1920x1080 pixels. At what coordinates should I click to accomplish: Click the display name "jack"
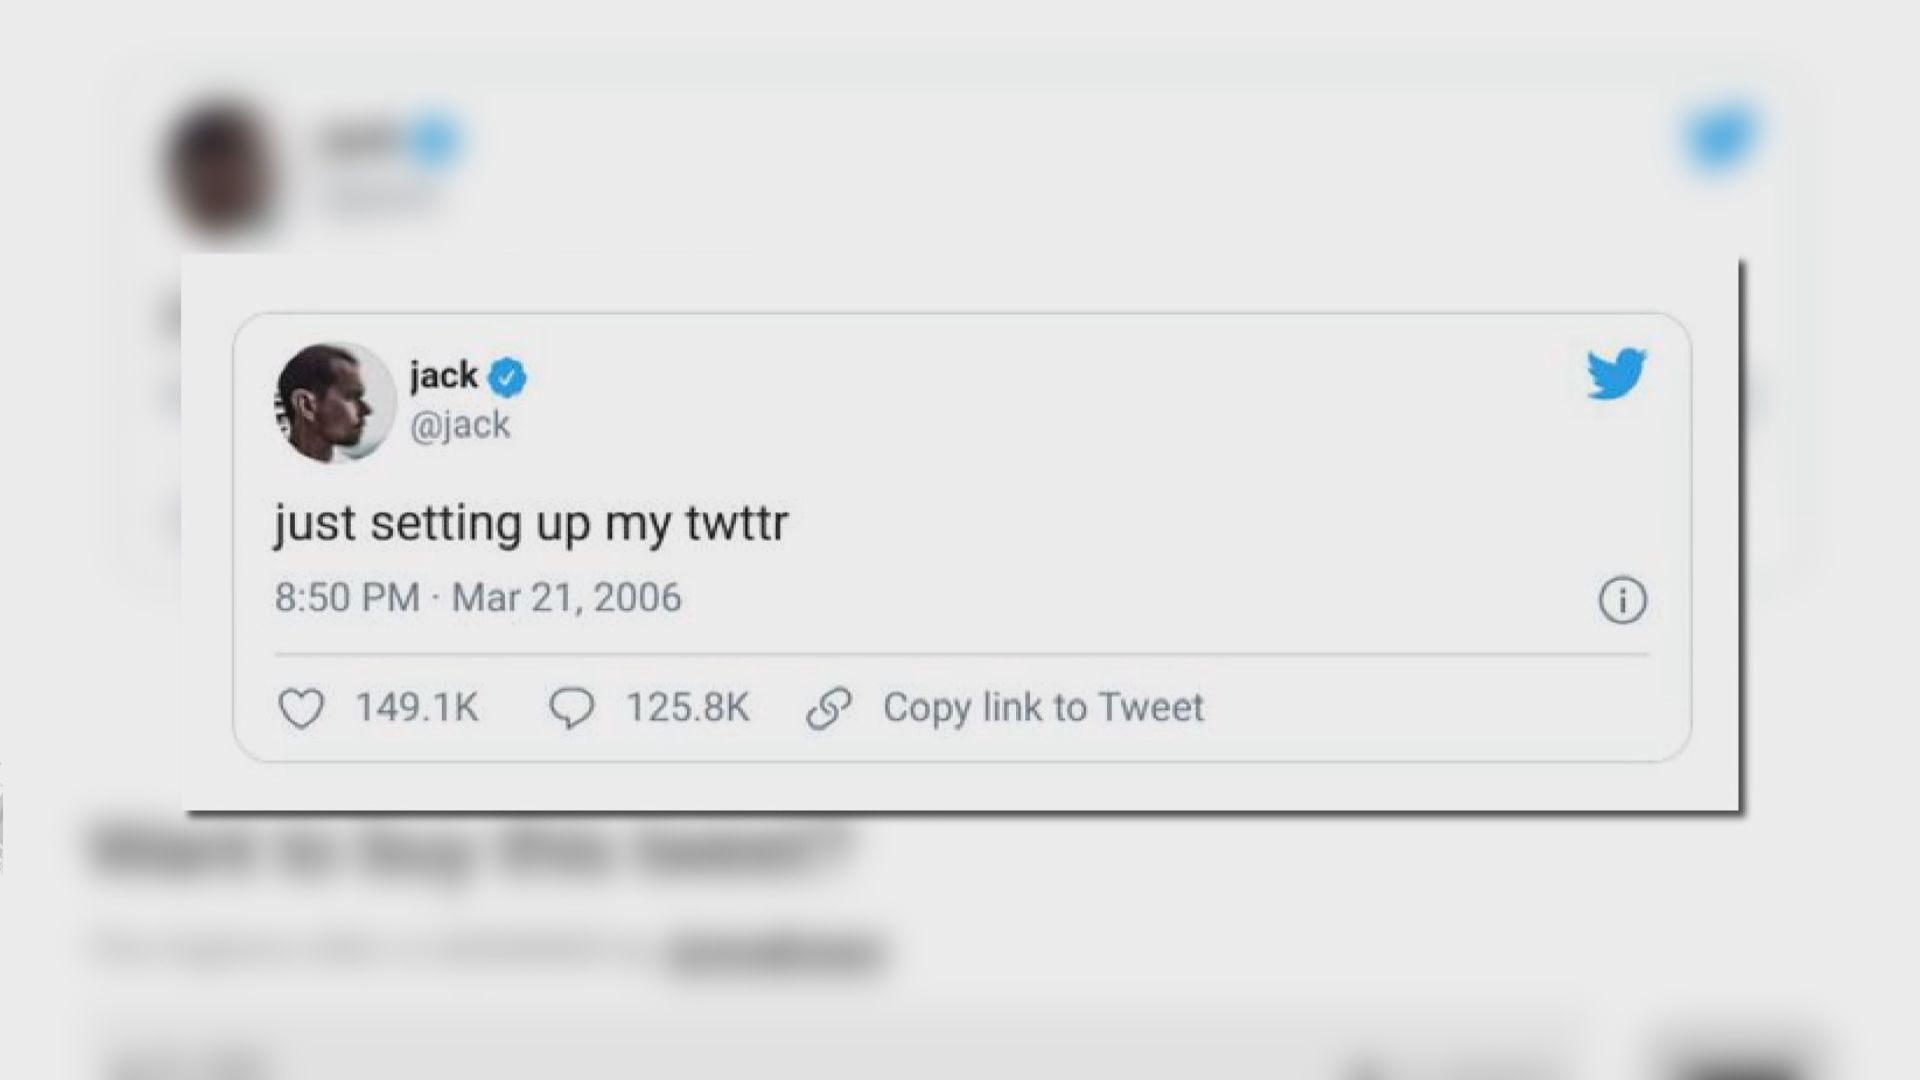pyautogui.click(x=443, y=376)
